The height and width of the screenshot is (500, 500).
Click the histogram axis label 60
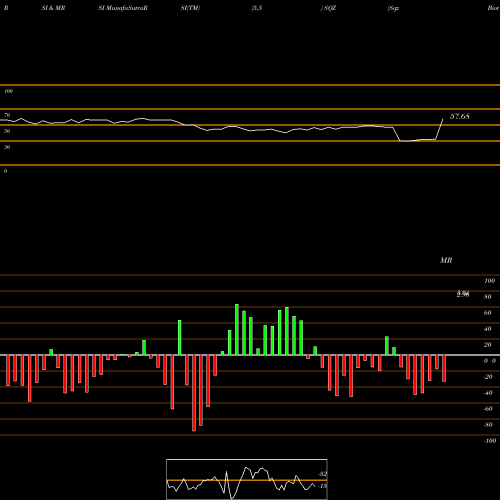(x=487, y=313)
